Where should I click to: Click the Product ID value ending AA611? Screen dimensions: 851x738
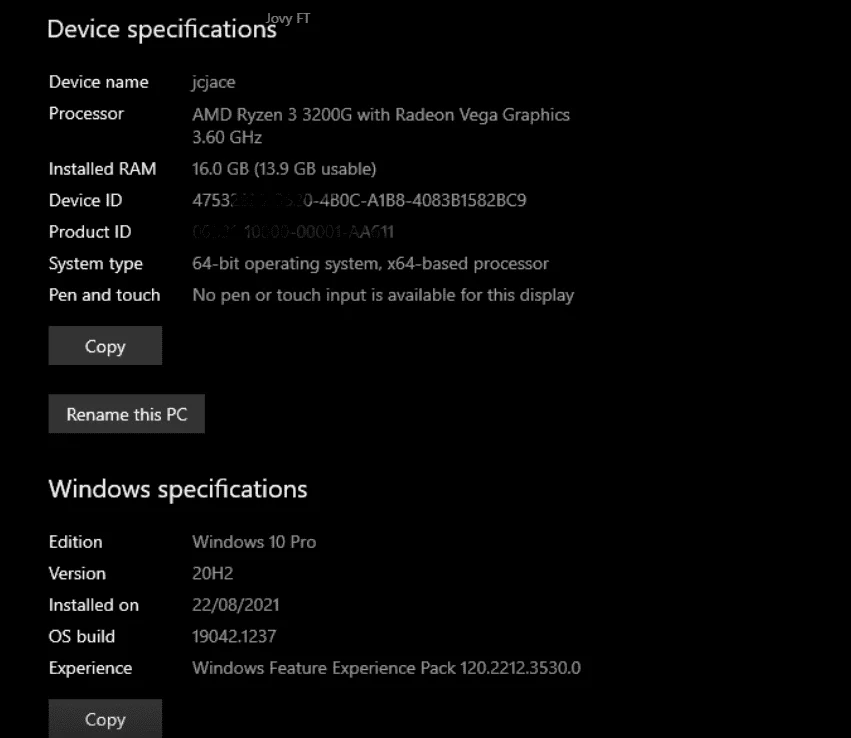pyautogui.click(x=293, y=232)
